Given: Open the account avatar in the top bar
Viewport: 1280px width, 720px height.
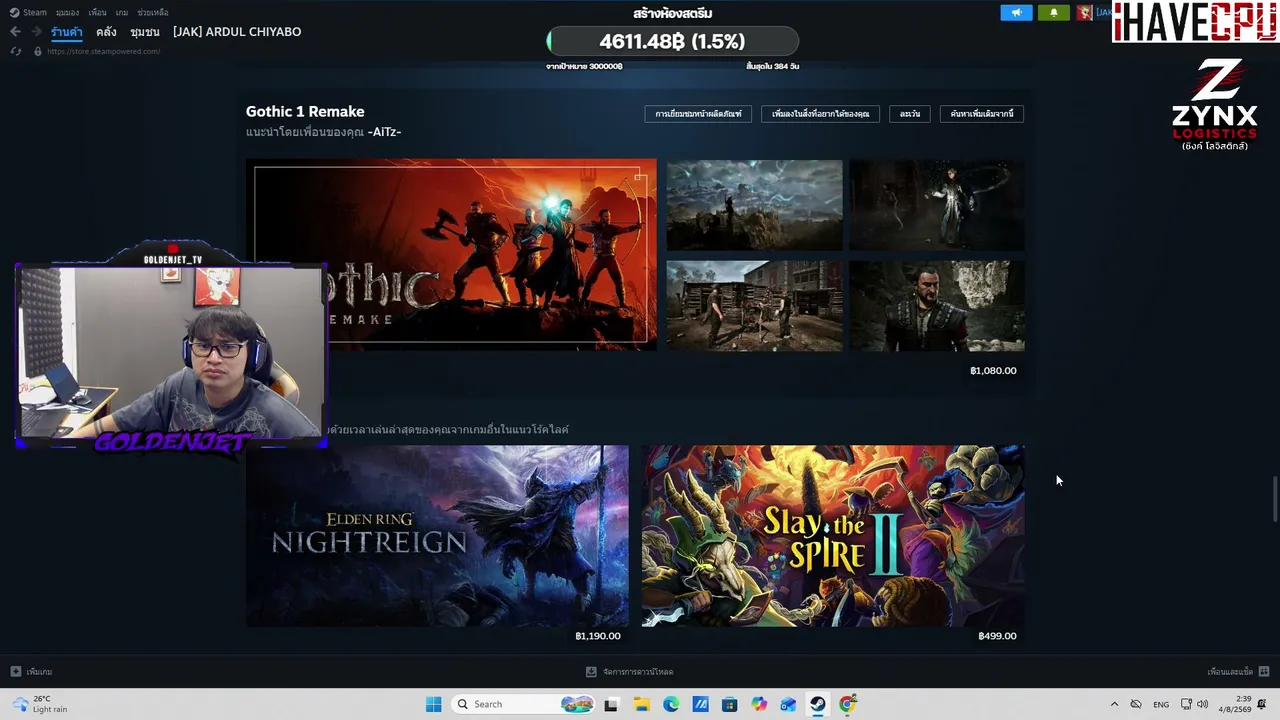Looking at the screenshot, I should click(1085, 13).
